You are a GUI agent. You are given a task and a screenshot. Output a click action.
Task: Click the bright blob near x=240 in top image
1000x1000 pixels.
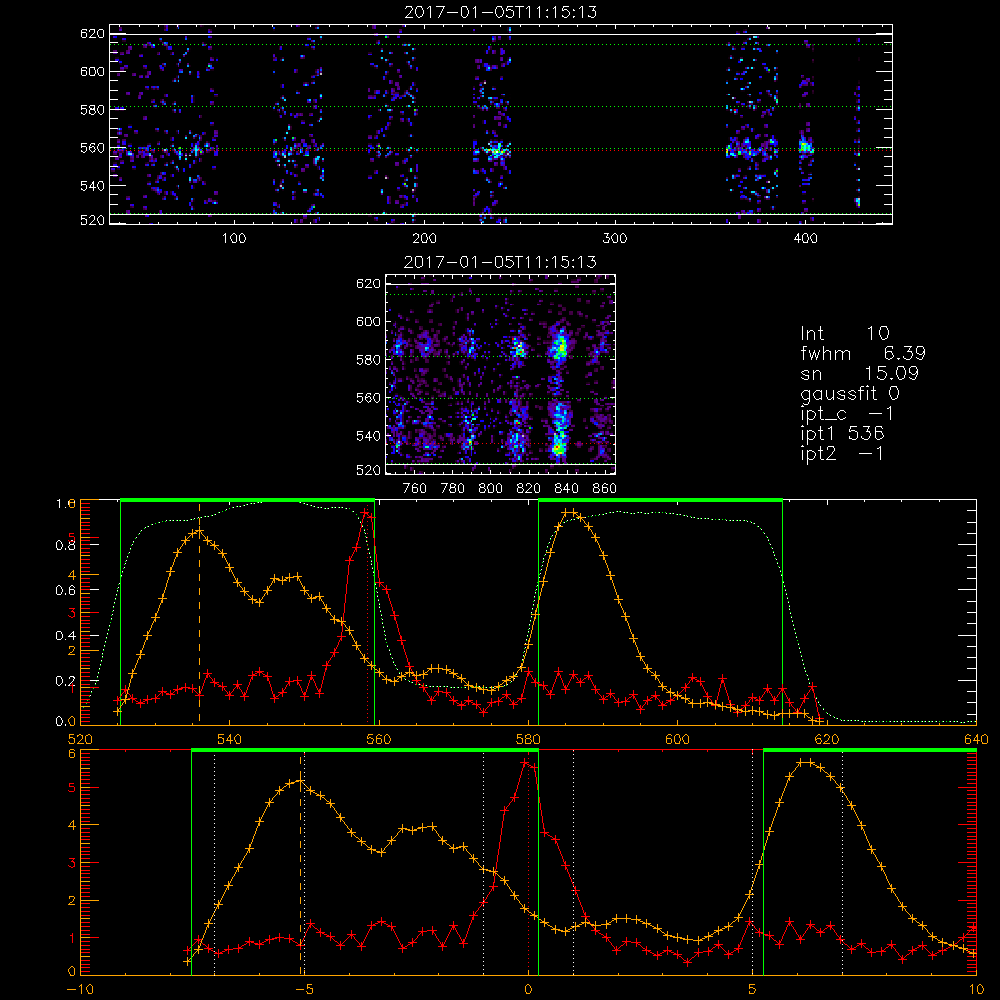[495, 151]
